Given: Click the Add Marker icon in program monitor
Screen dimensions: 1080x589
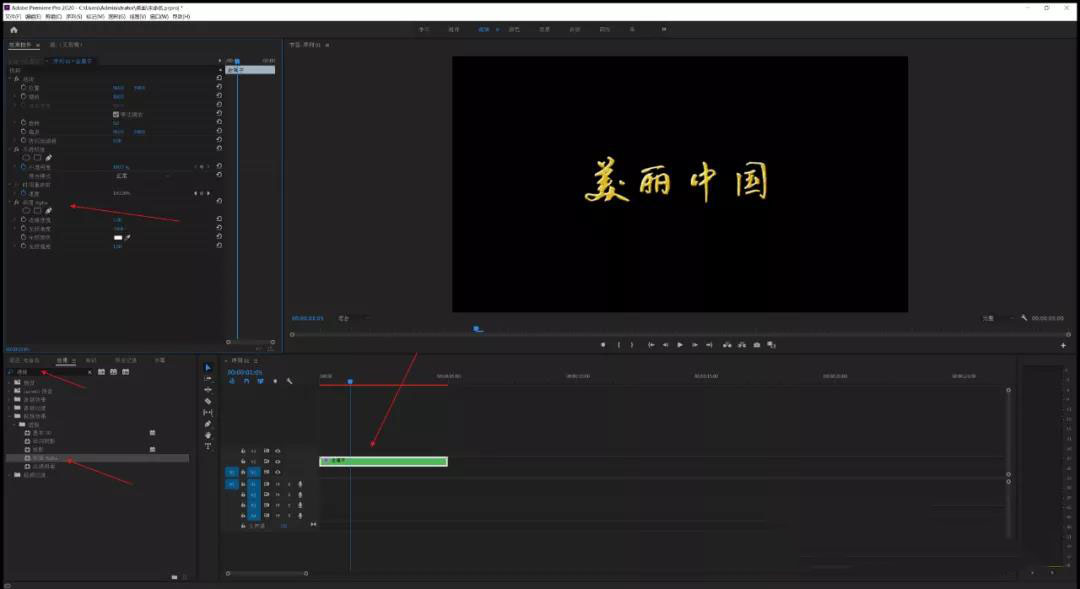Looking at the screenshot, I should 603,344.
